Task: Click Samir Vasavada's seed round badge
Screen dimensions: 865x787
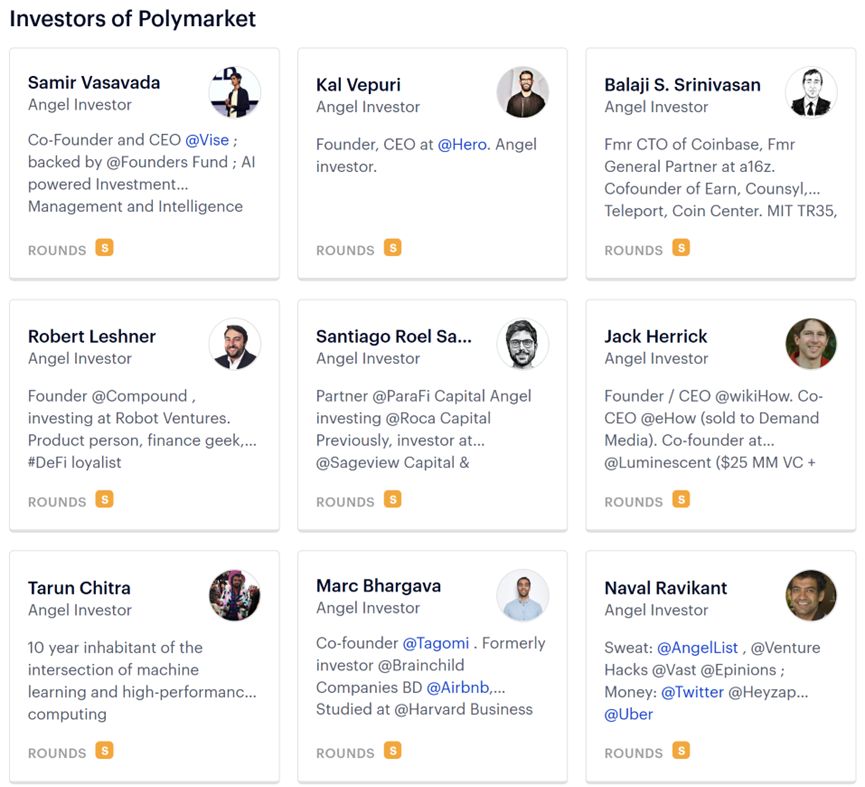Action: [104, 248]
